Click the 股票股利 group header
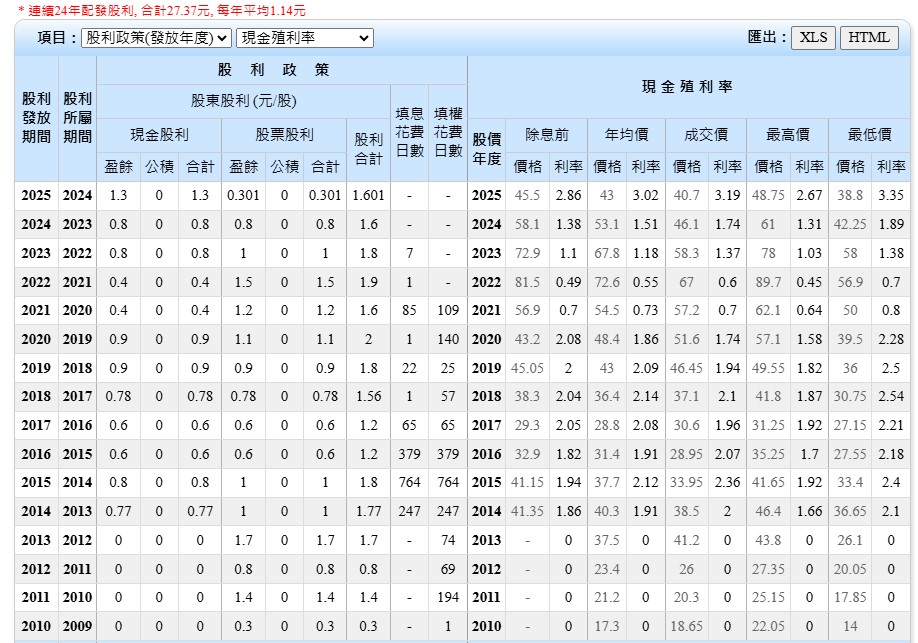The width and height of the screenshot is (918, 643). [x=284, y=134]
